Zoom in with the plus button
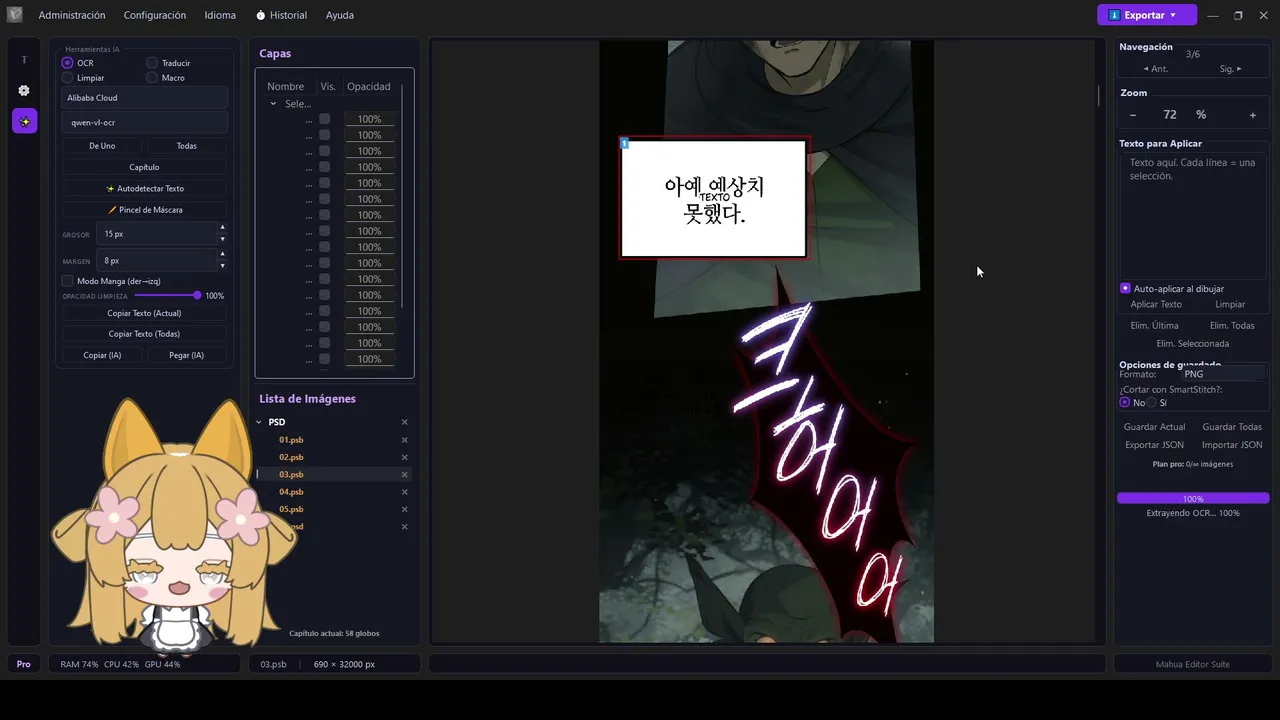The image size is (1280, 720). click(x=1253, y=115)
